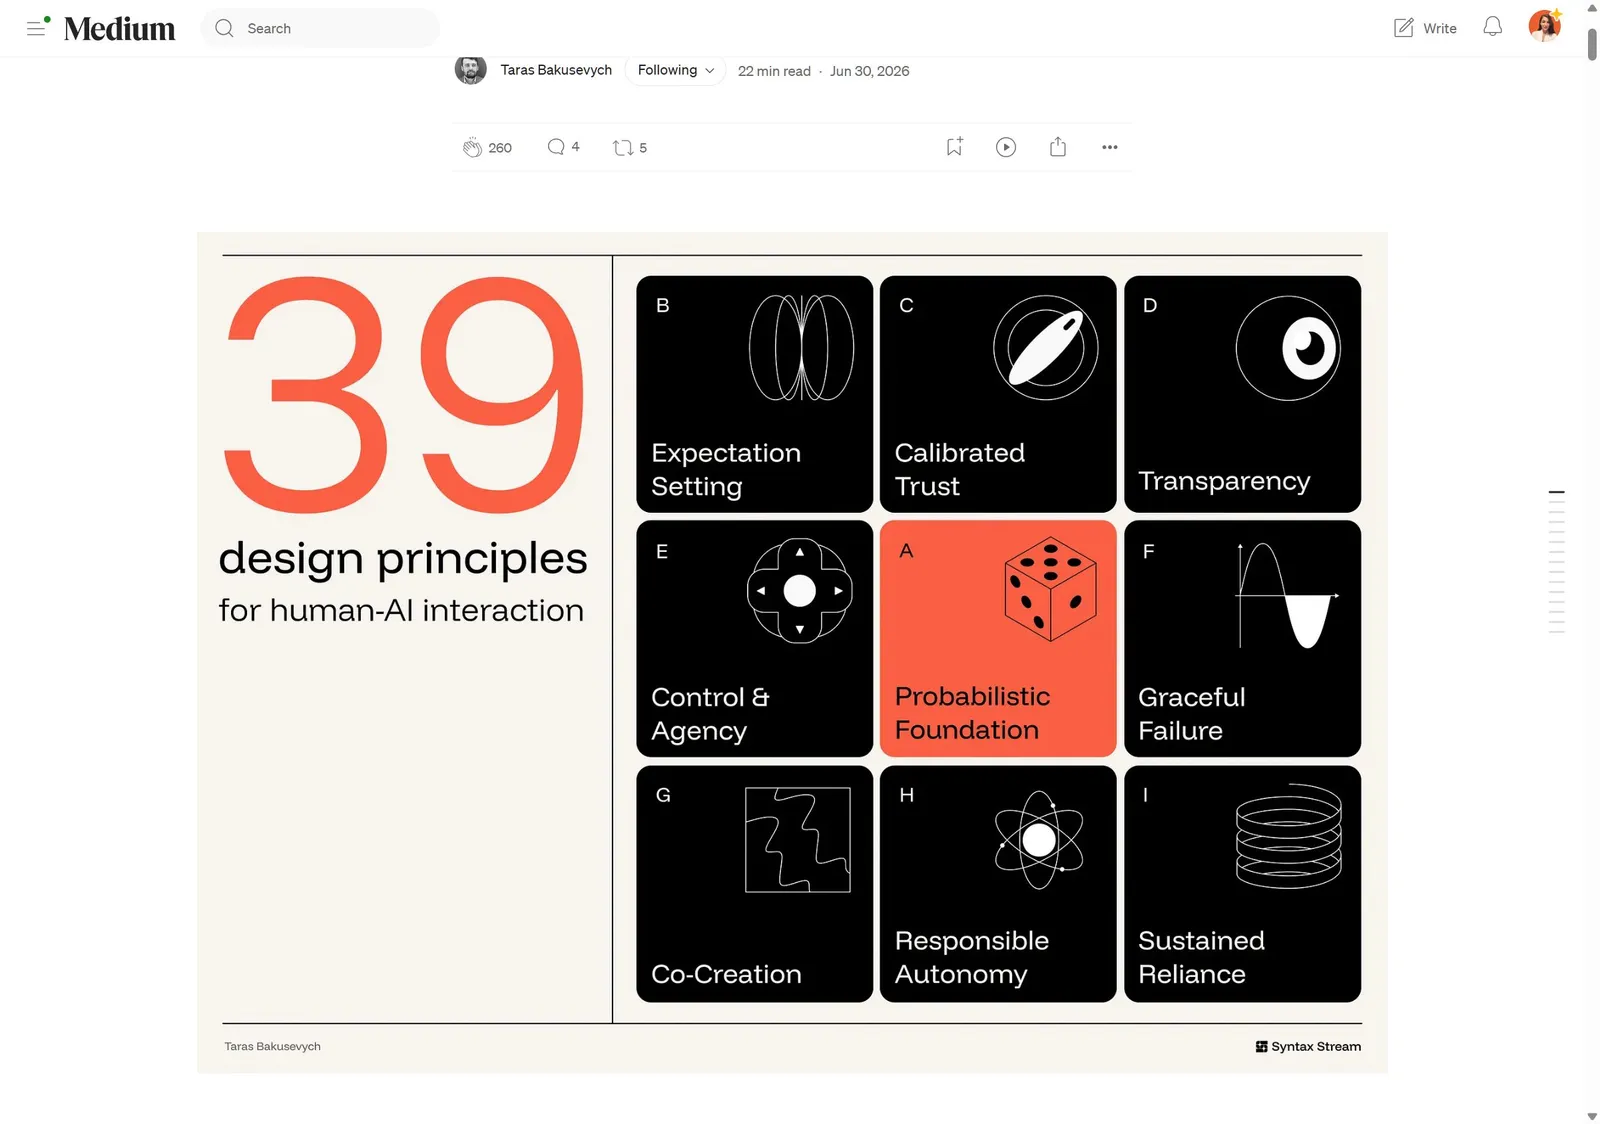The height and width of the screenshot is (1124, 1600).
Task: Click the Expectation Setting card
Action: click(754, 394)
